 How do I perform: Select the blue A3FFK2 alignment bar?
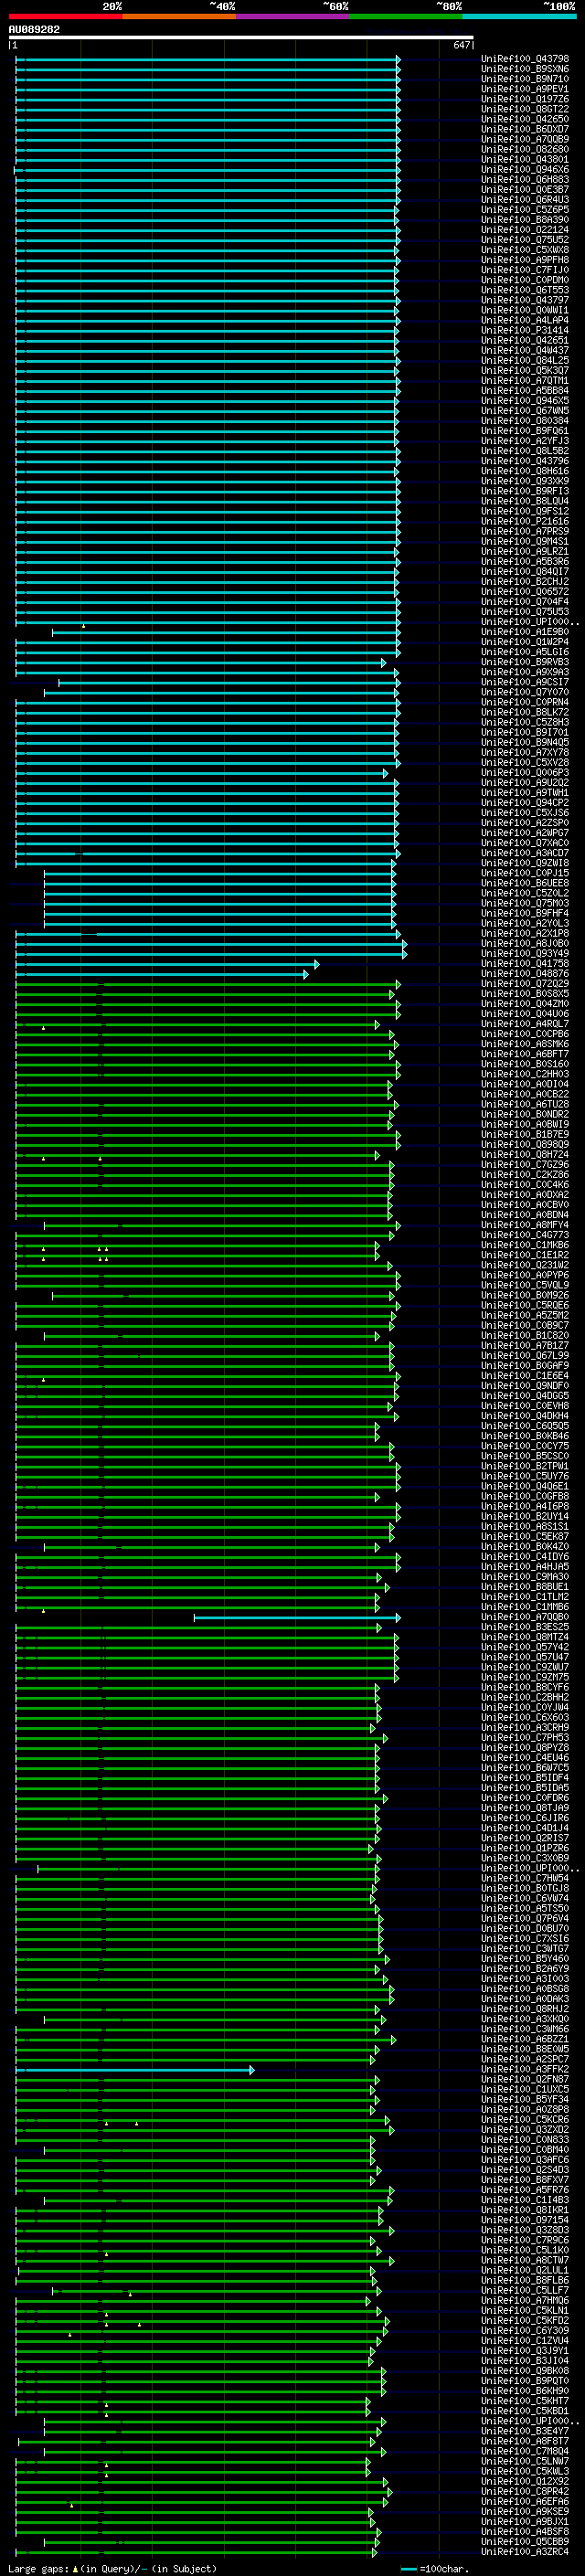click(x=135, y=2069)
